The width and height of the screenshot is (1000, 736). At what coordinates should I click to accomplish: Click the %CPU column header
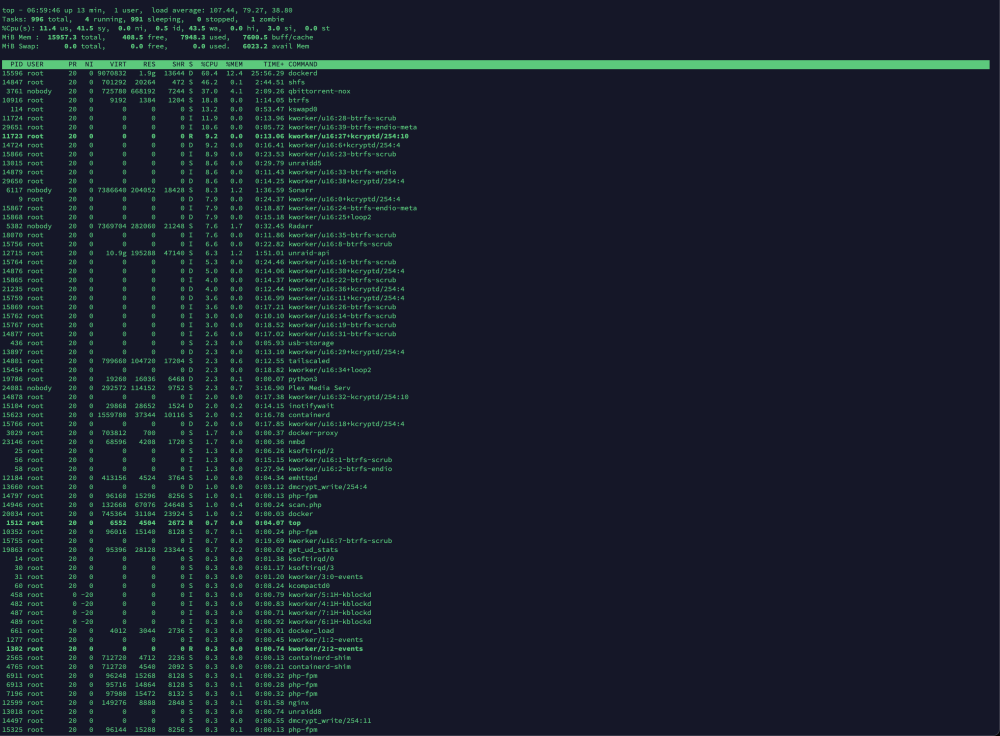coord(209,64)
